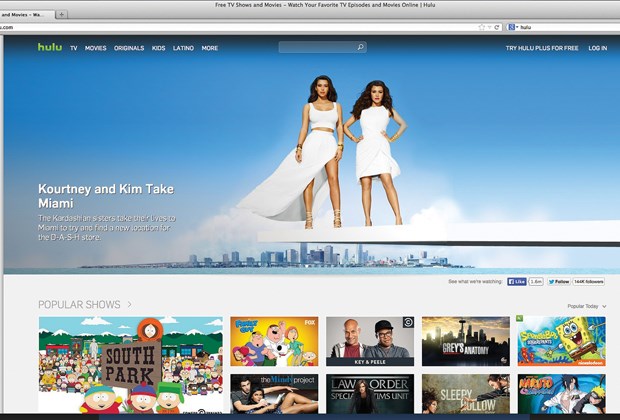The width and height of the screenshot is (620, 420).
Task: Click the Twitter Follow button
Action: [559, 282]
